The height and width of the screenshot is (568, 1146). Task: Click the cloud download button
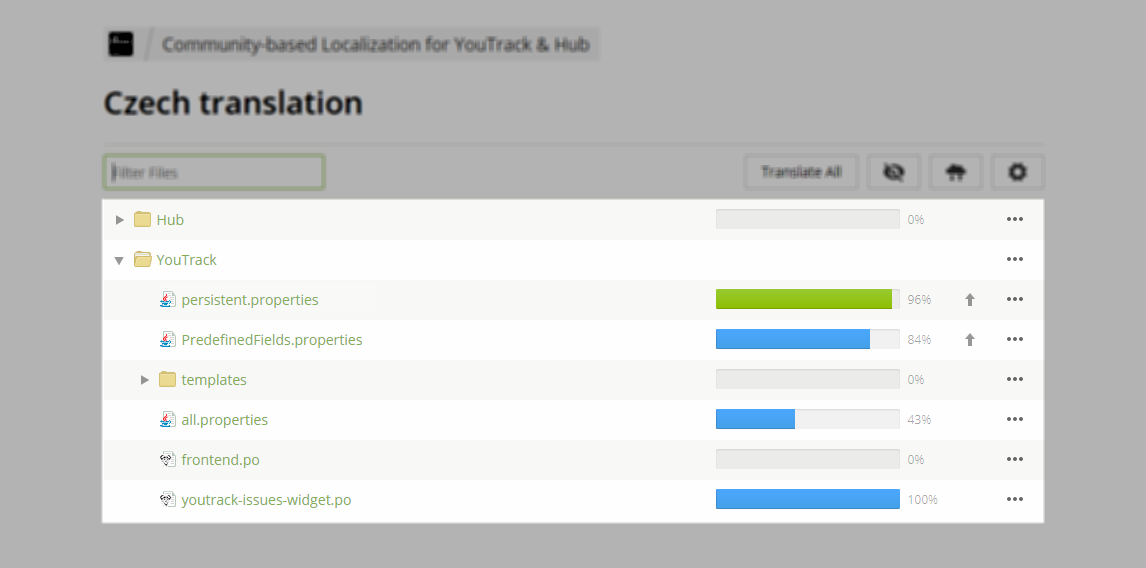point(956,173)
